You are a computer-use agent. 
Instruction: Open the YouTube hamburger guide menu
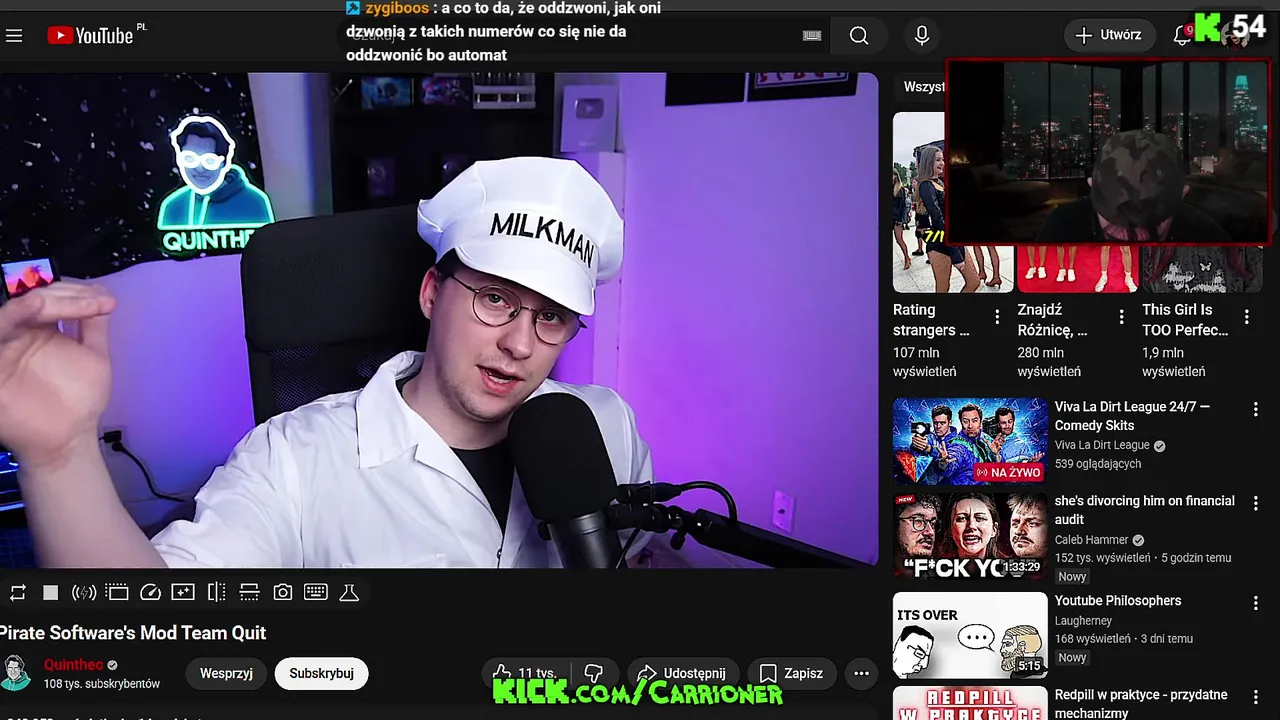tap(14, 36)
